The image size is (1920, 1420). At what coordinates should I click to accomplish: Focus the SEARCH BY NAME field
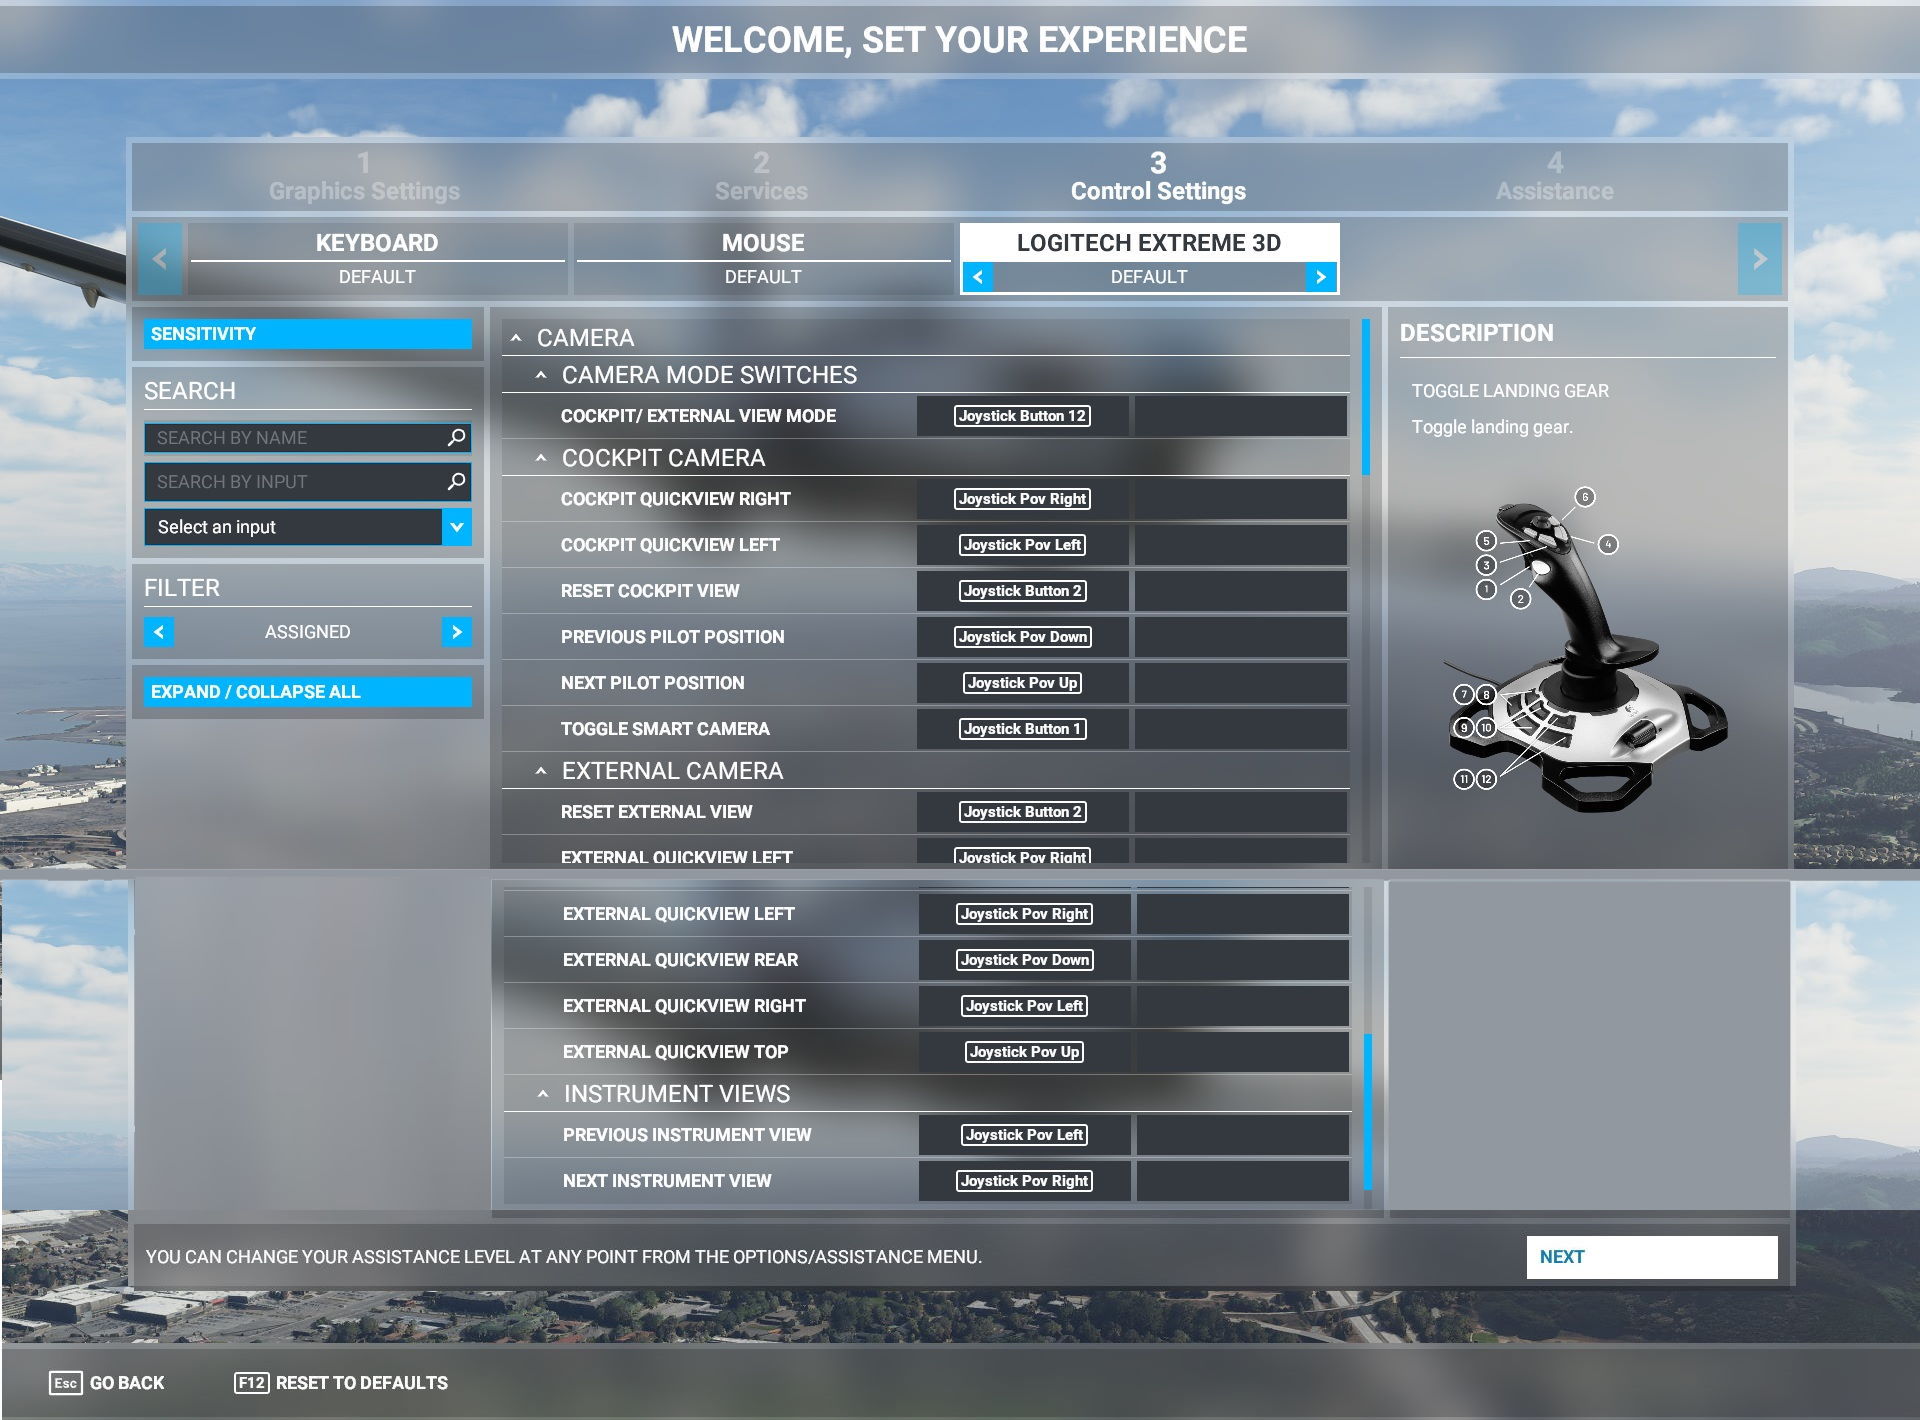[307, 437]
